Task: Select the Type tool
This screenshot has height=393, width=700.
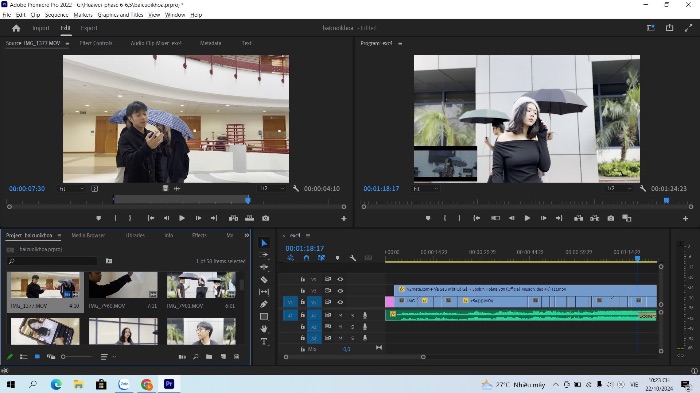Action: coord(264,342)
